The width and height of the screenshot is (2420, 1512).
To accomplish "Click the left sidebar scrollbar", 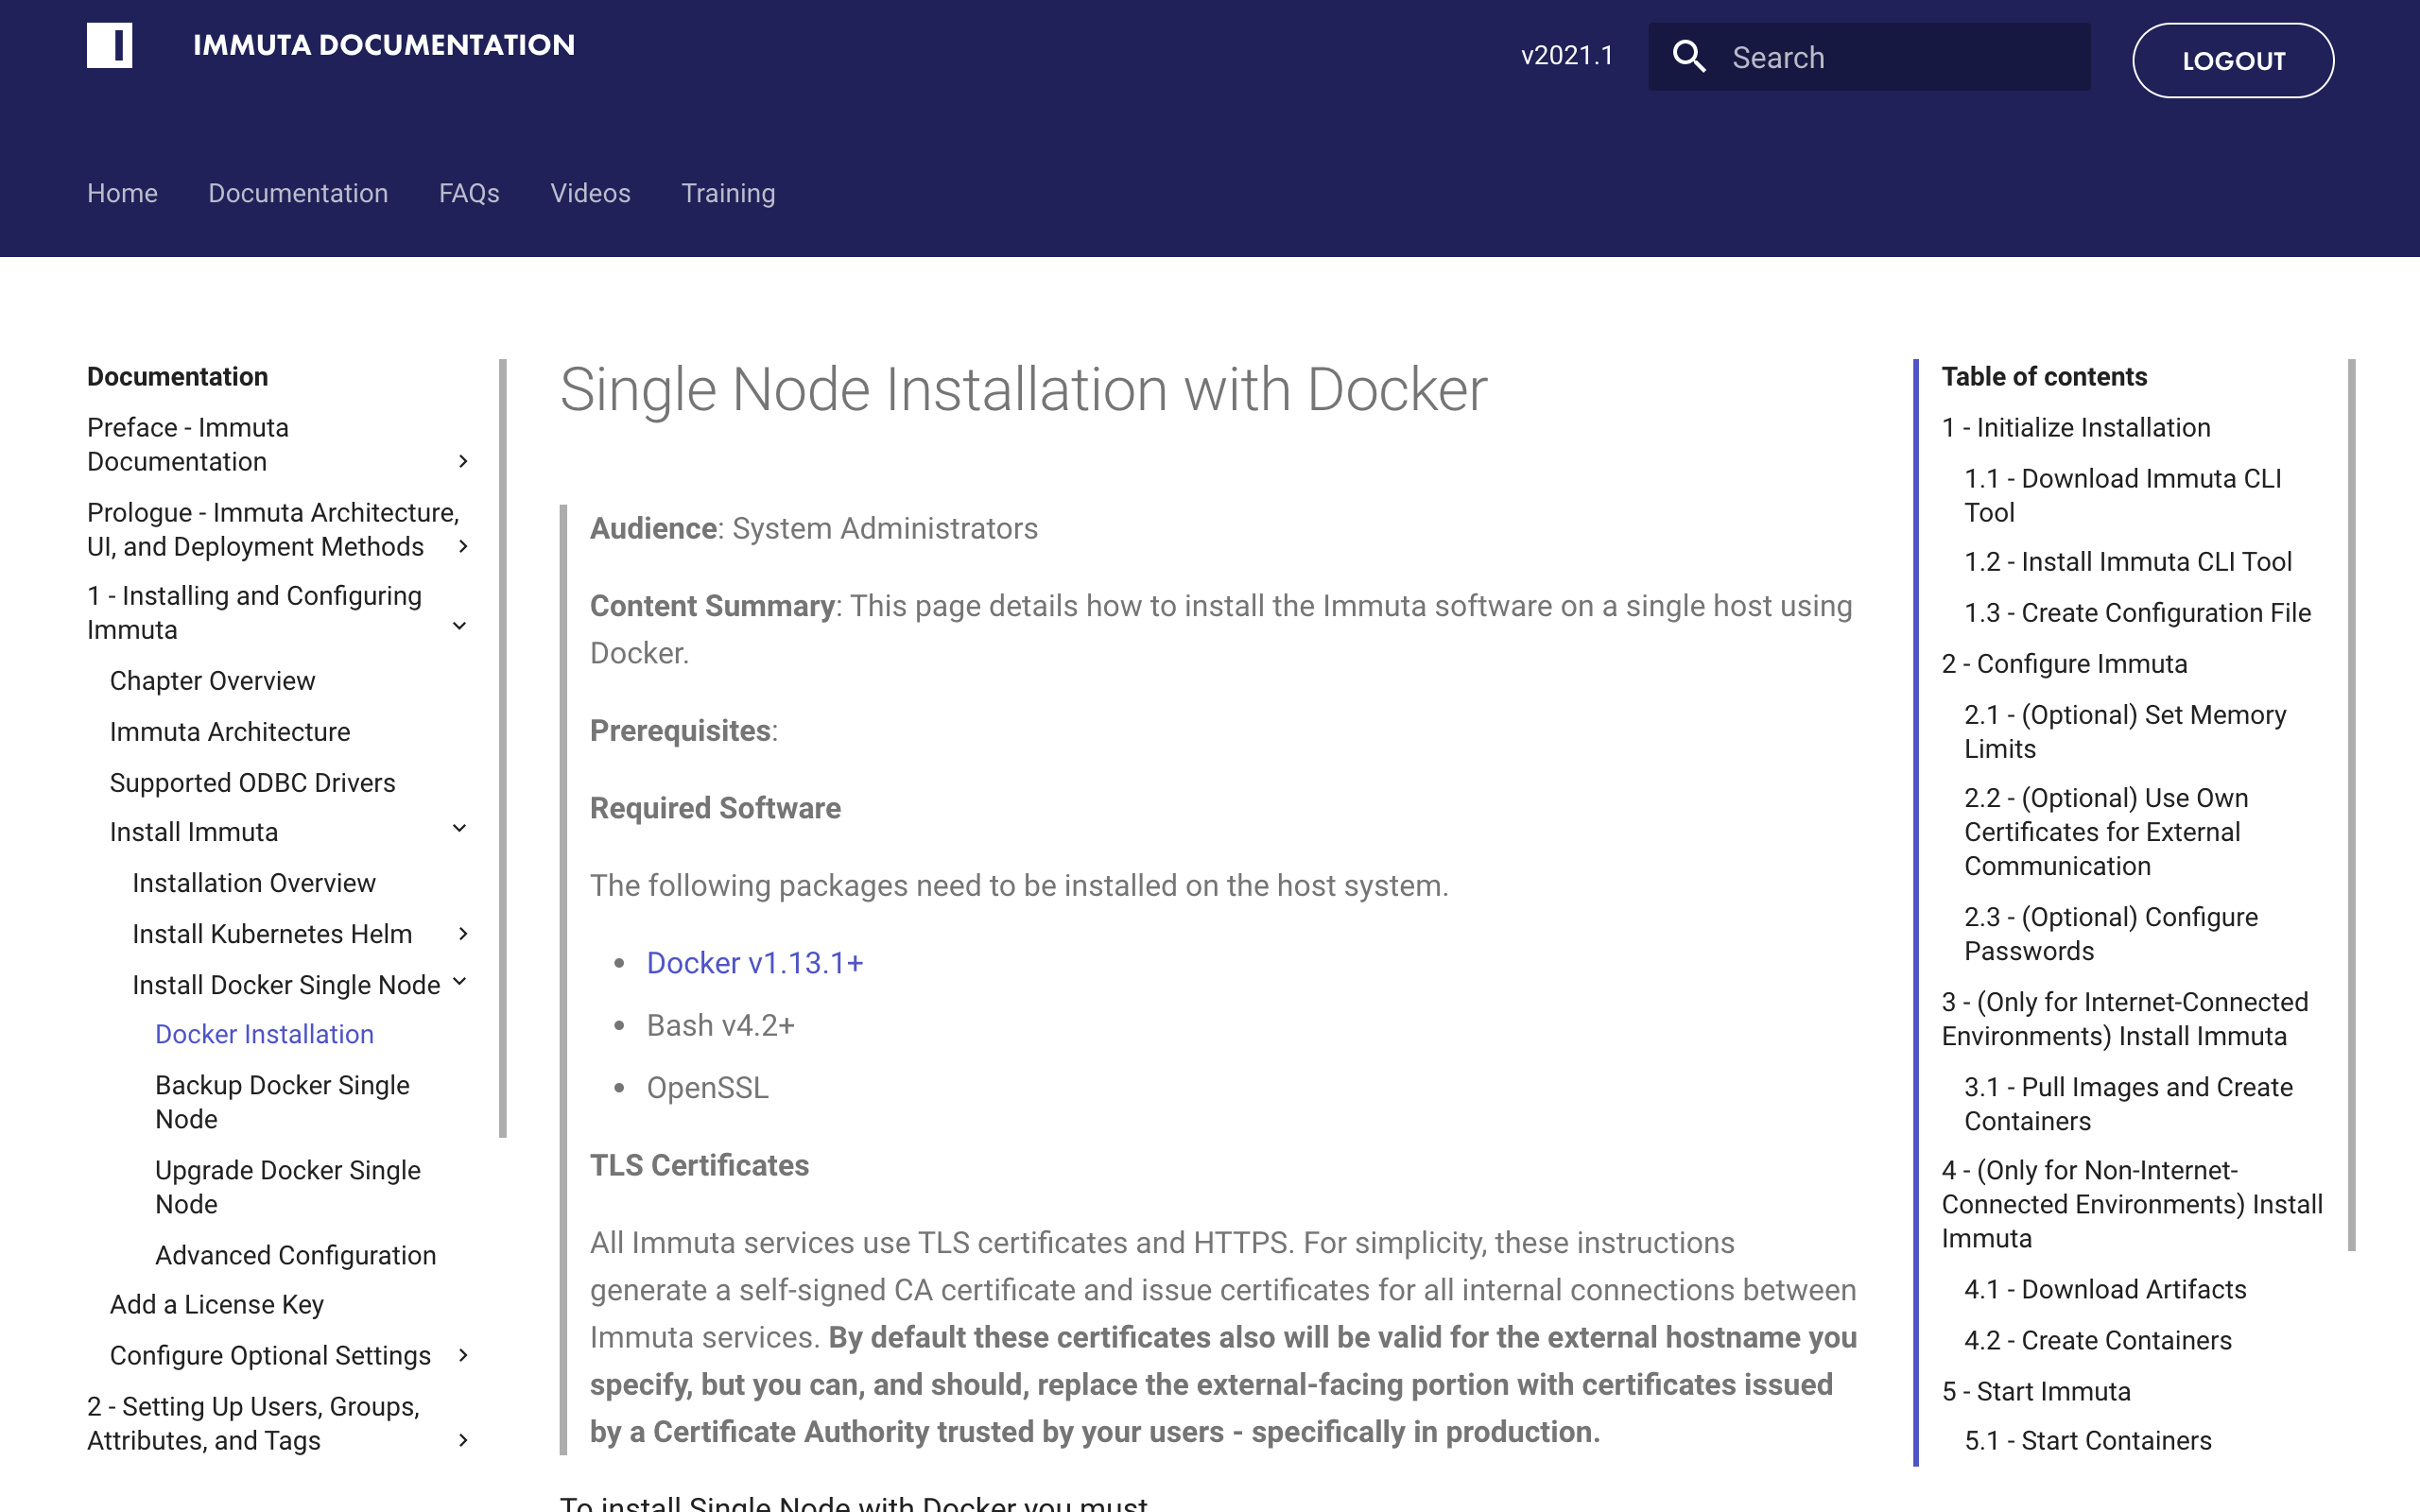I will (x=503, y=748).
